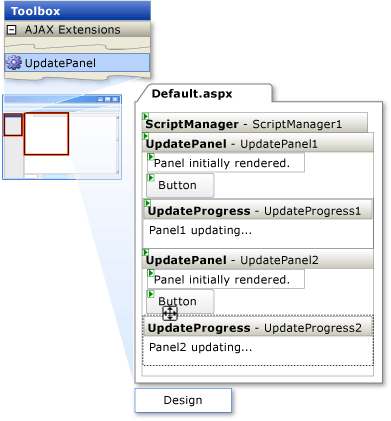The width and height of the screenshot is (391, 421).
Task: Click the glyph on UpdatePanel2's rendered label
Action: pyautogui.click(x=151, y=273)
